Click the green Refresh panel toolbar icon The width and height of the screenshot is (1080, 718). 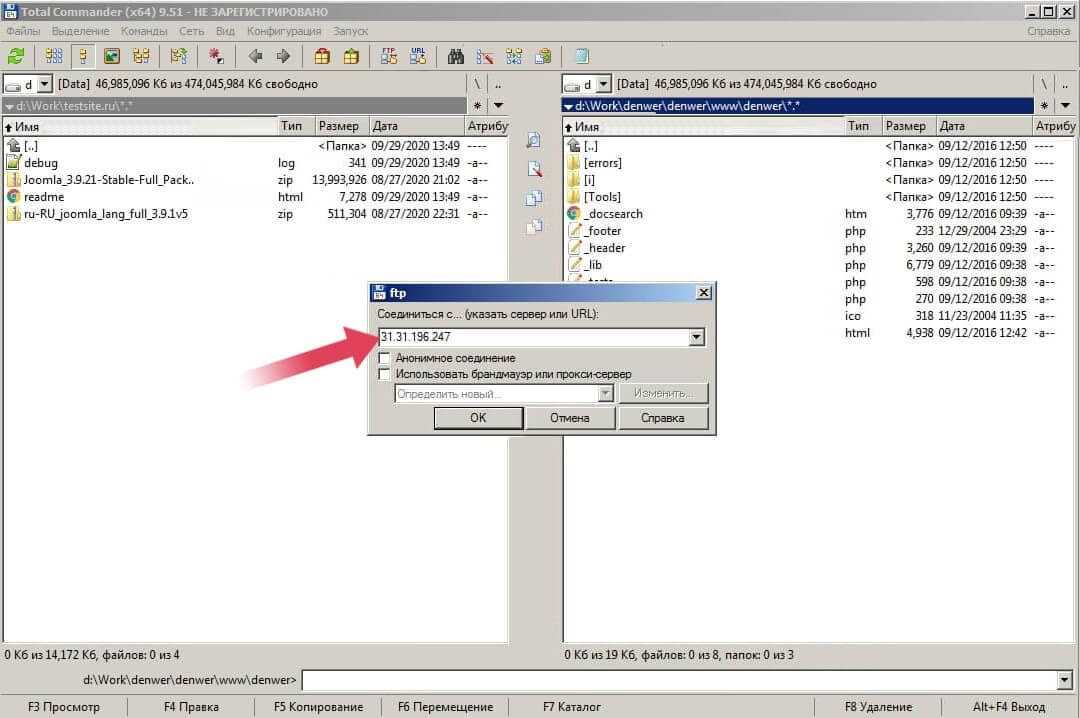click(16, 56)
